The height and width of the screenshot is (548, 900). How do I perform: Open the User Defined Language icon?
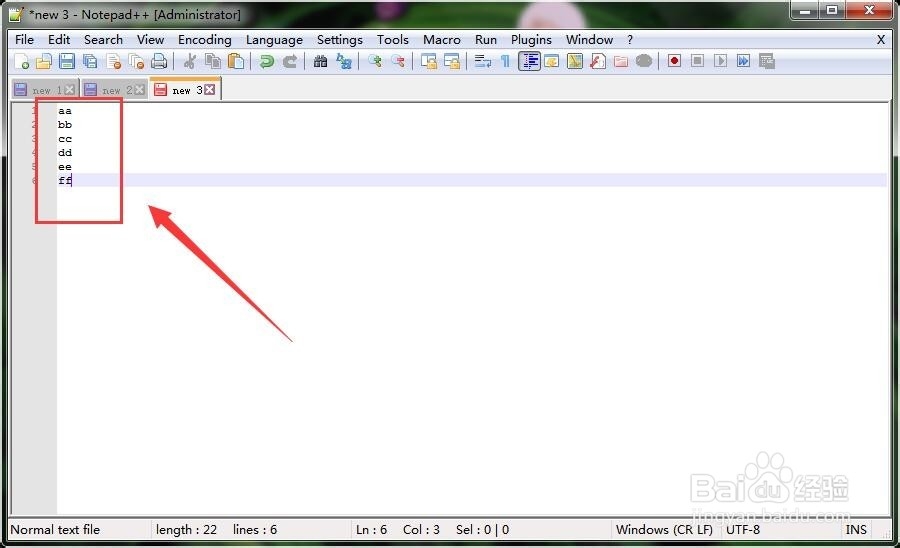pyautogui.click(x=552, y=61)
